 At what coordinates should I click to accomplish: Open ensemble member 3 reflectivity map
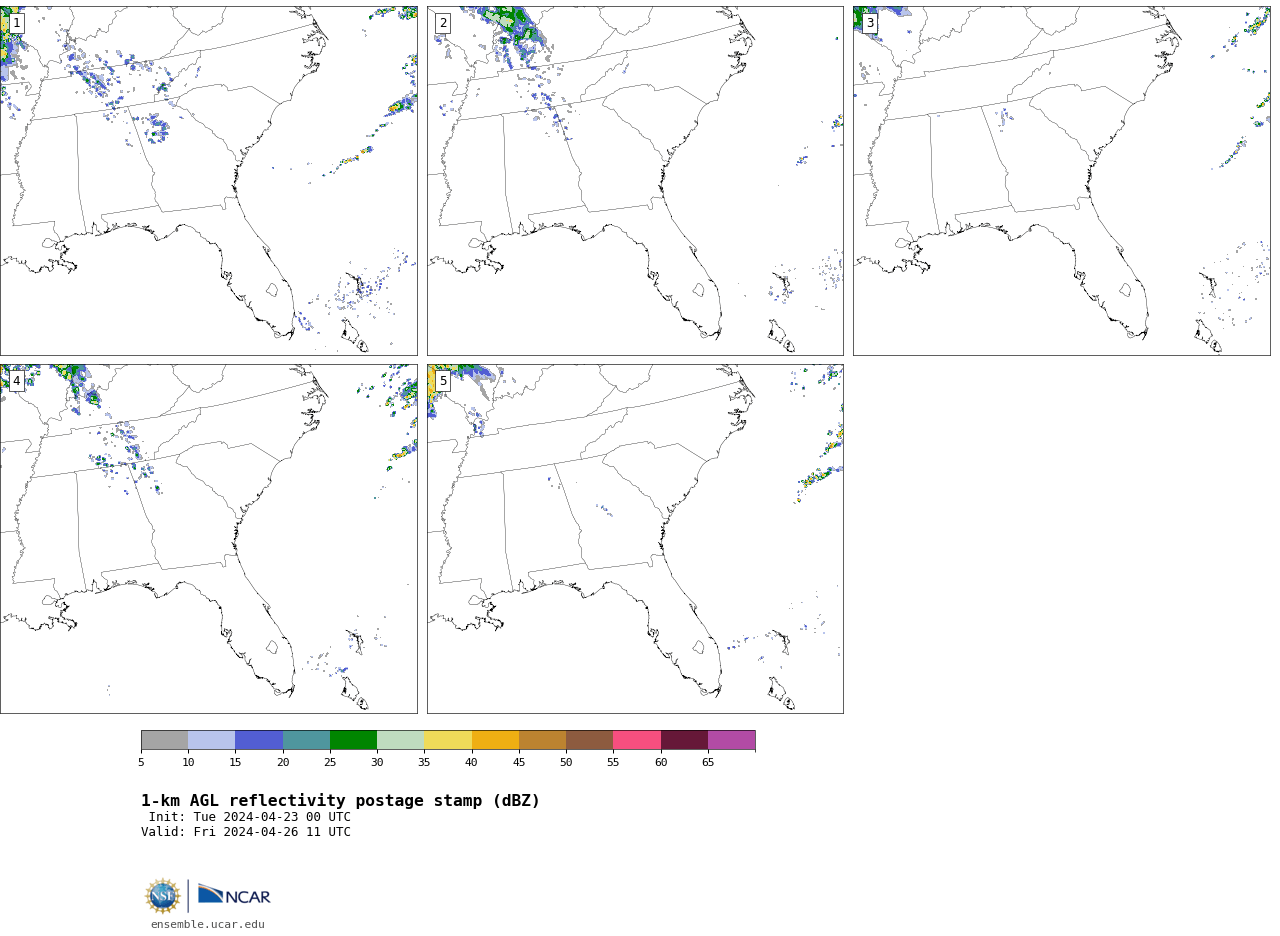coord(1061,181)
